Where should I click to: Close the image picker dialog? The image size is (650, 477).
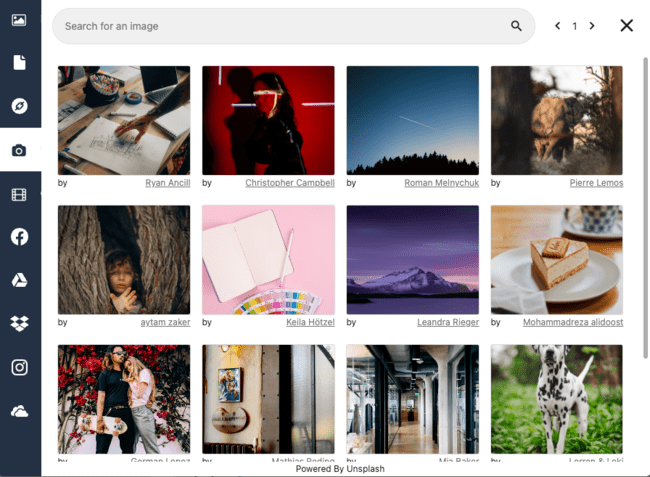point(626,26)
